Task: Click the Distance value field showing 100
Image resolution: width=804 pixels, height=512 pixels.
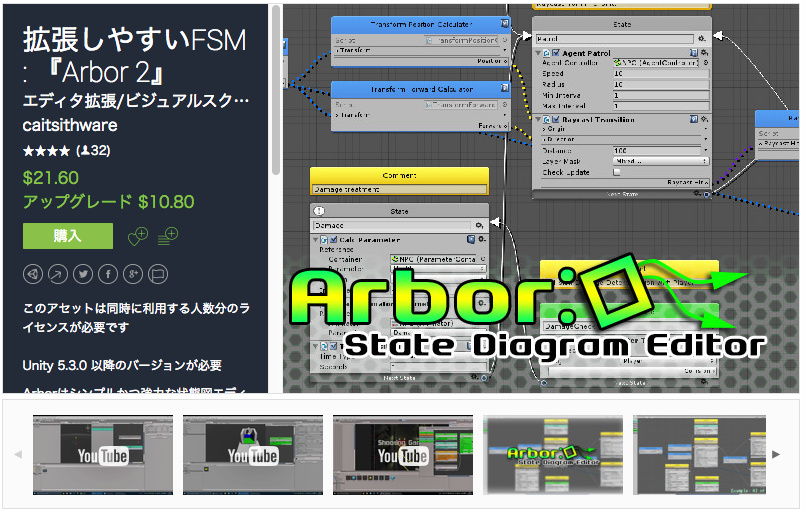Action: tap(657, 150)
